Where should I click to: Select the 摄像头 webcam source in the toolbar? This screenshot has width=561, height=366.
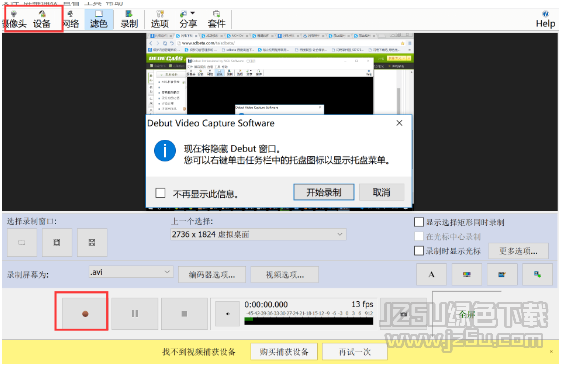(14, 19)
